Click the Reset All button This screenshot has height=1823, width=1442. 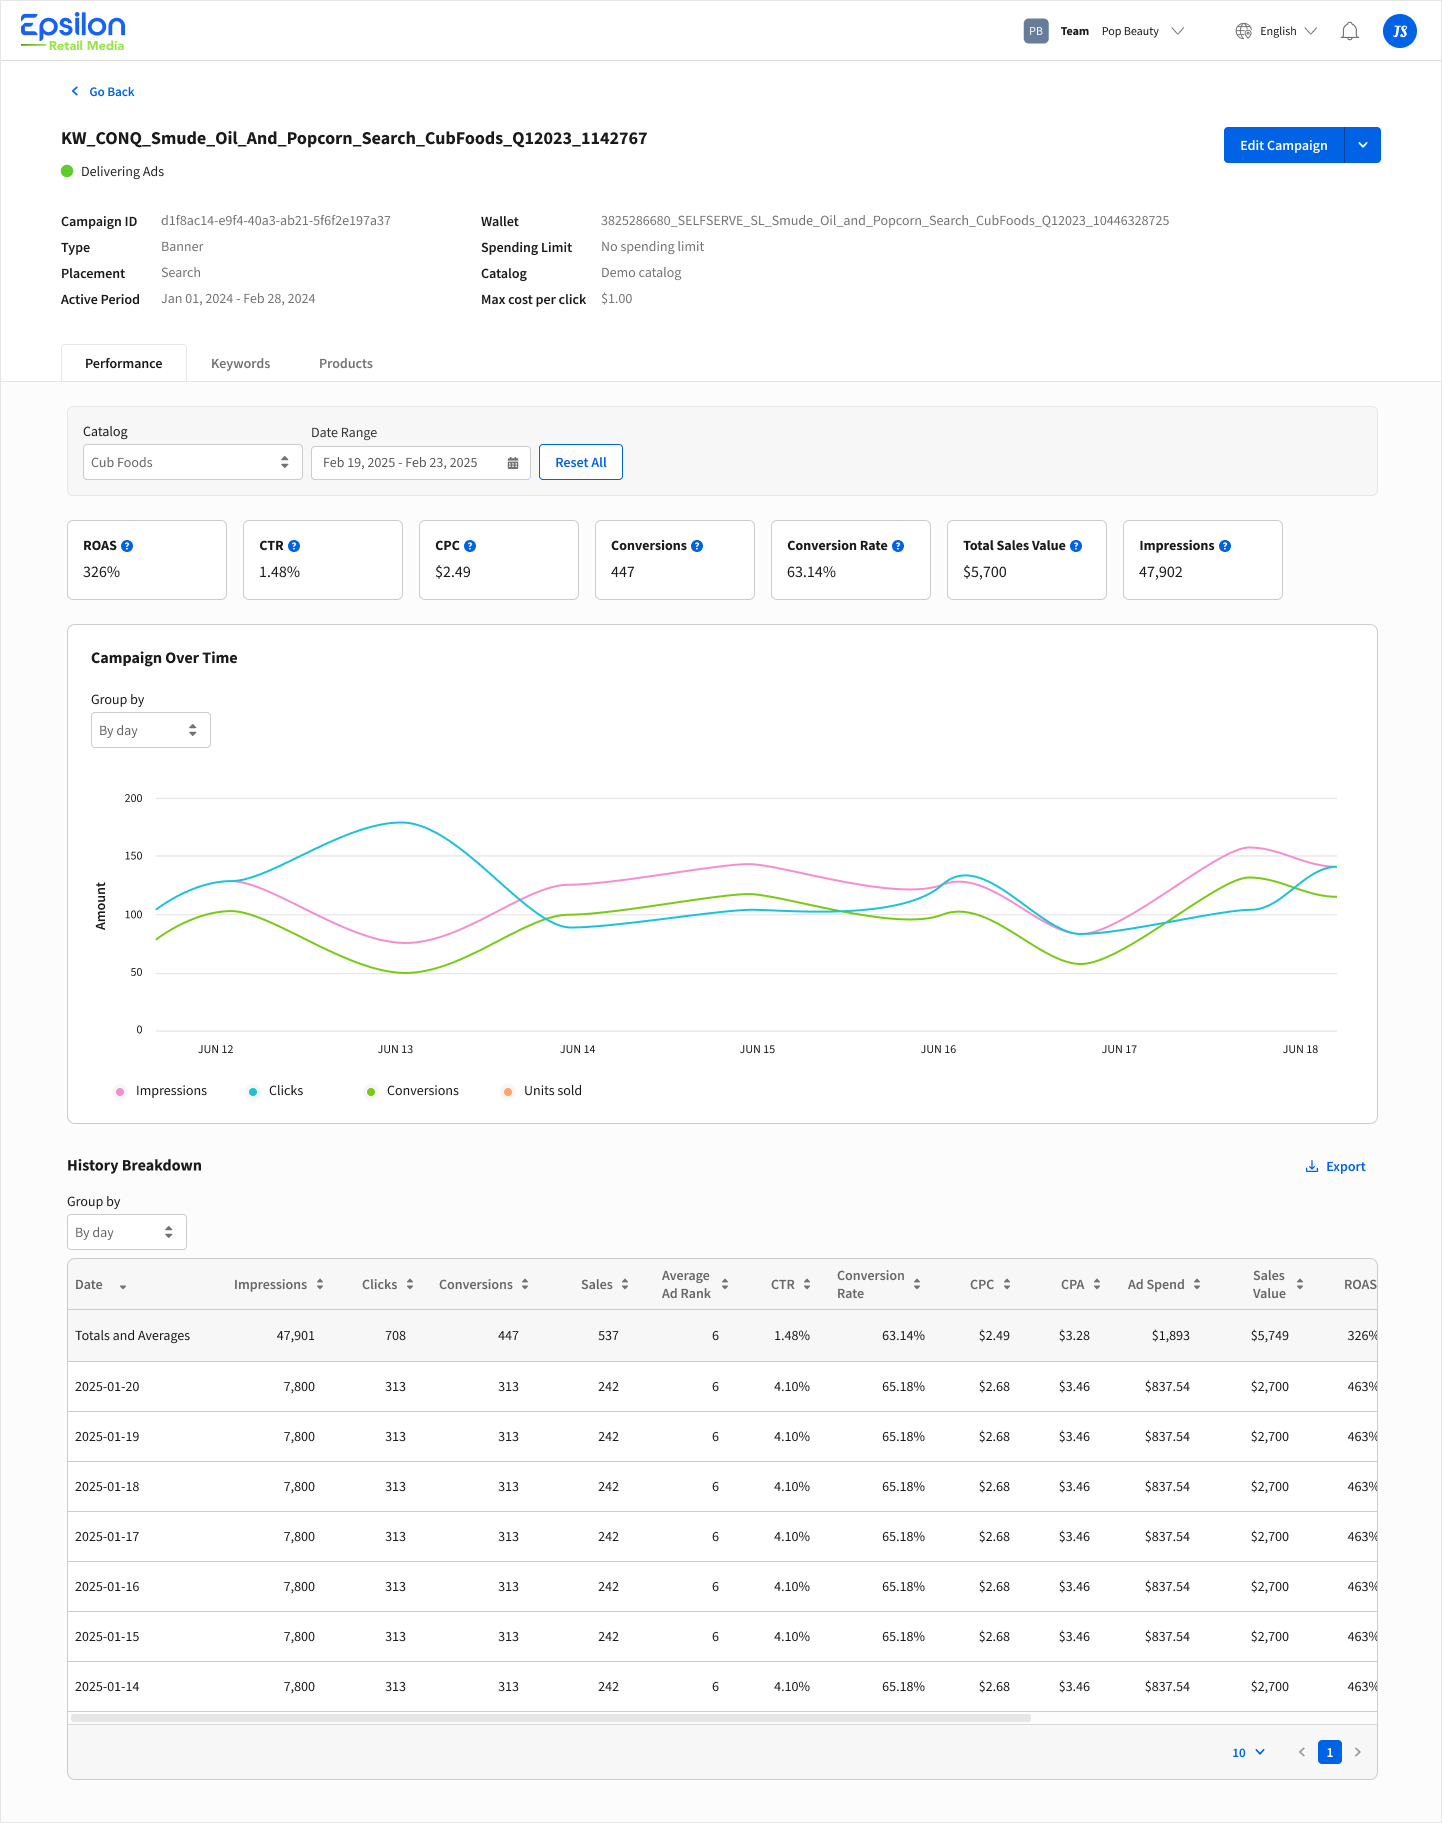[x=581, y=462]
